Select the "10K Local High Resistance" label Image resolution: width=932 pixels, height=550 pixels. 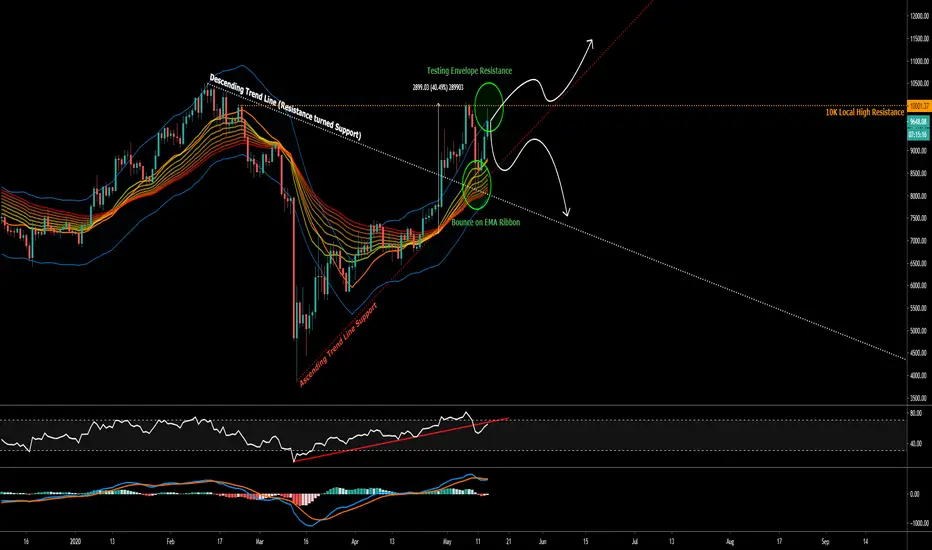pyautogui.click(x=864, y=112)
